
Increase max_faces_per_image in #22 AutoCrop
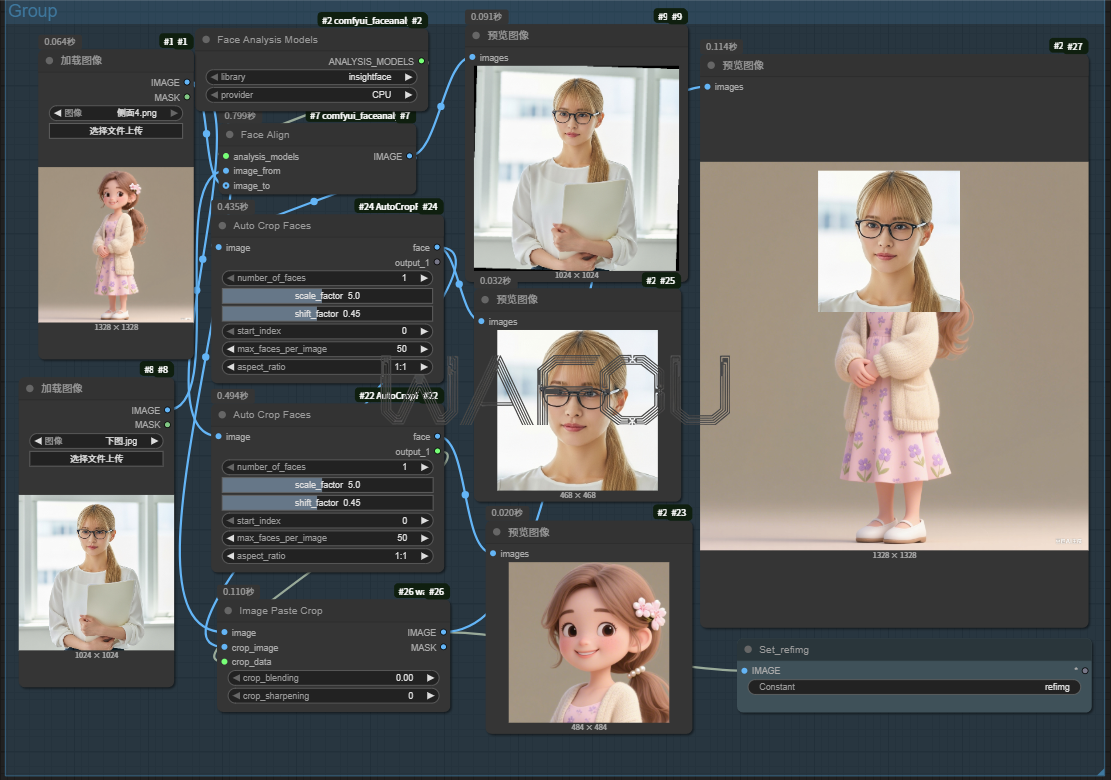coord(424,538)
